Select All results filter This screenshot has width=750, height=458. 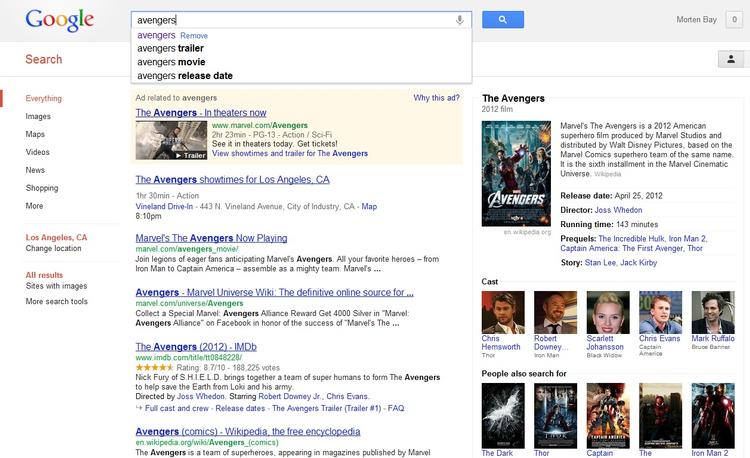(44, 275)
